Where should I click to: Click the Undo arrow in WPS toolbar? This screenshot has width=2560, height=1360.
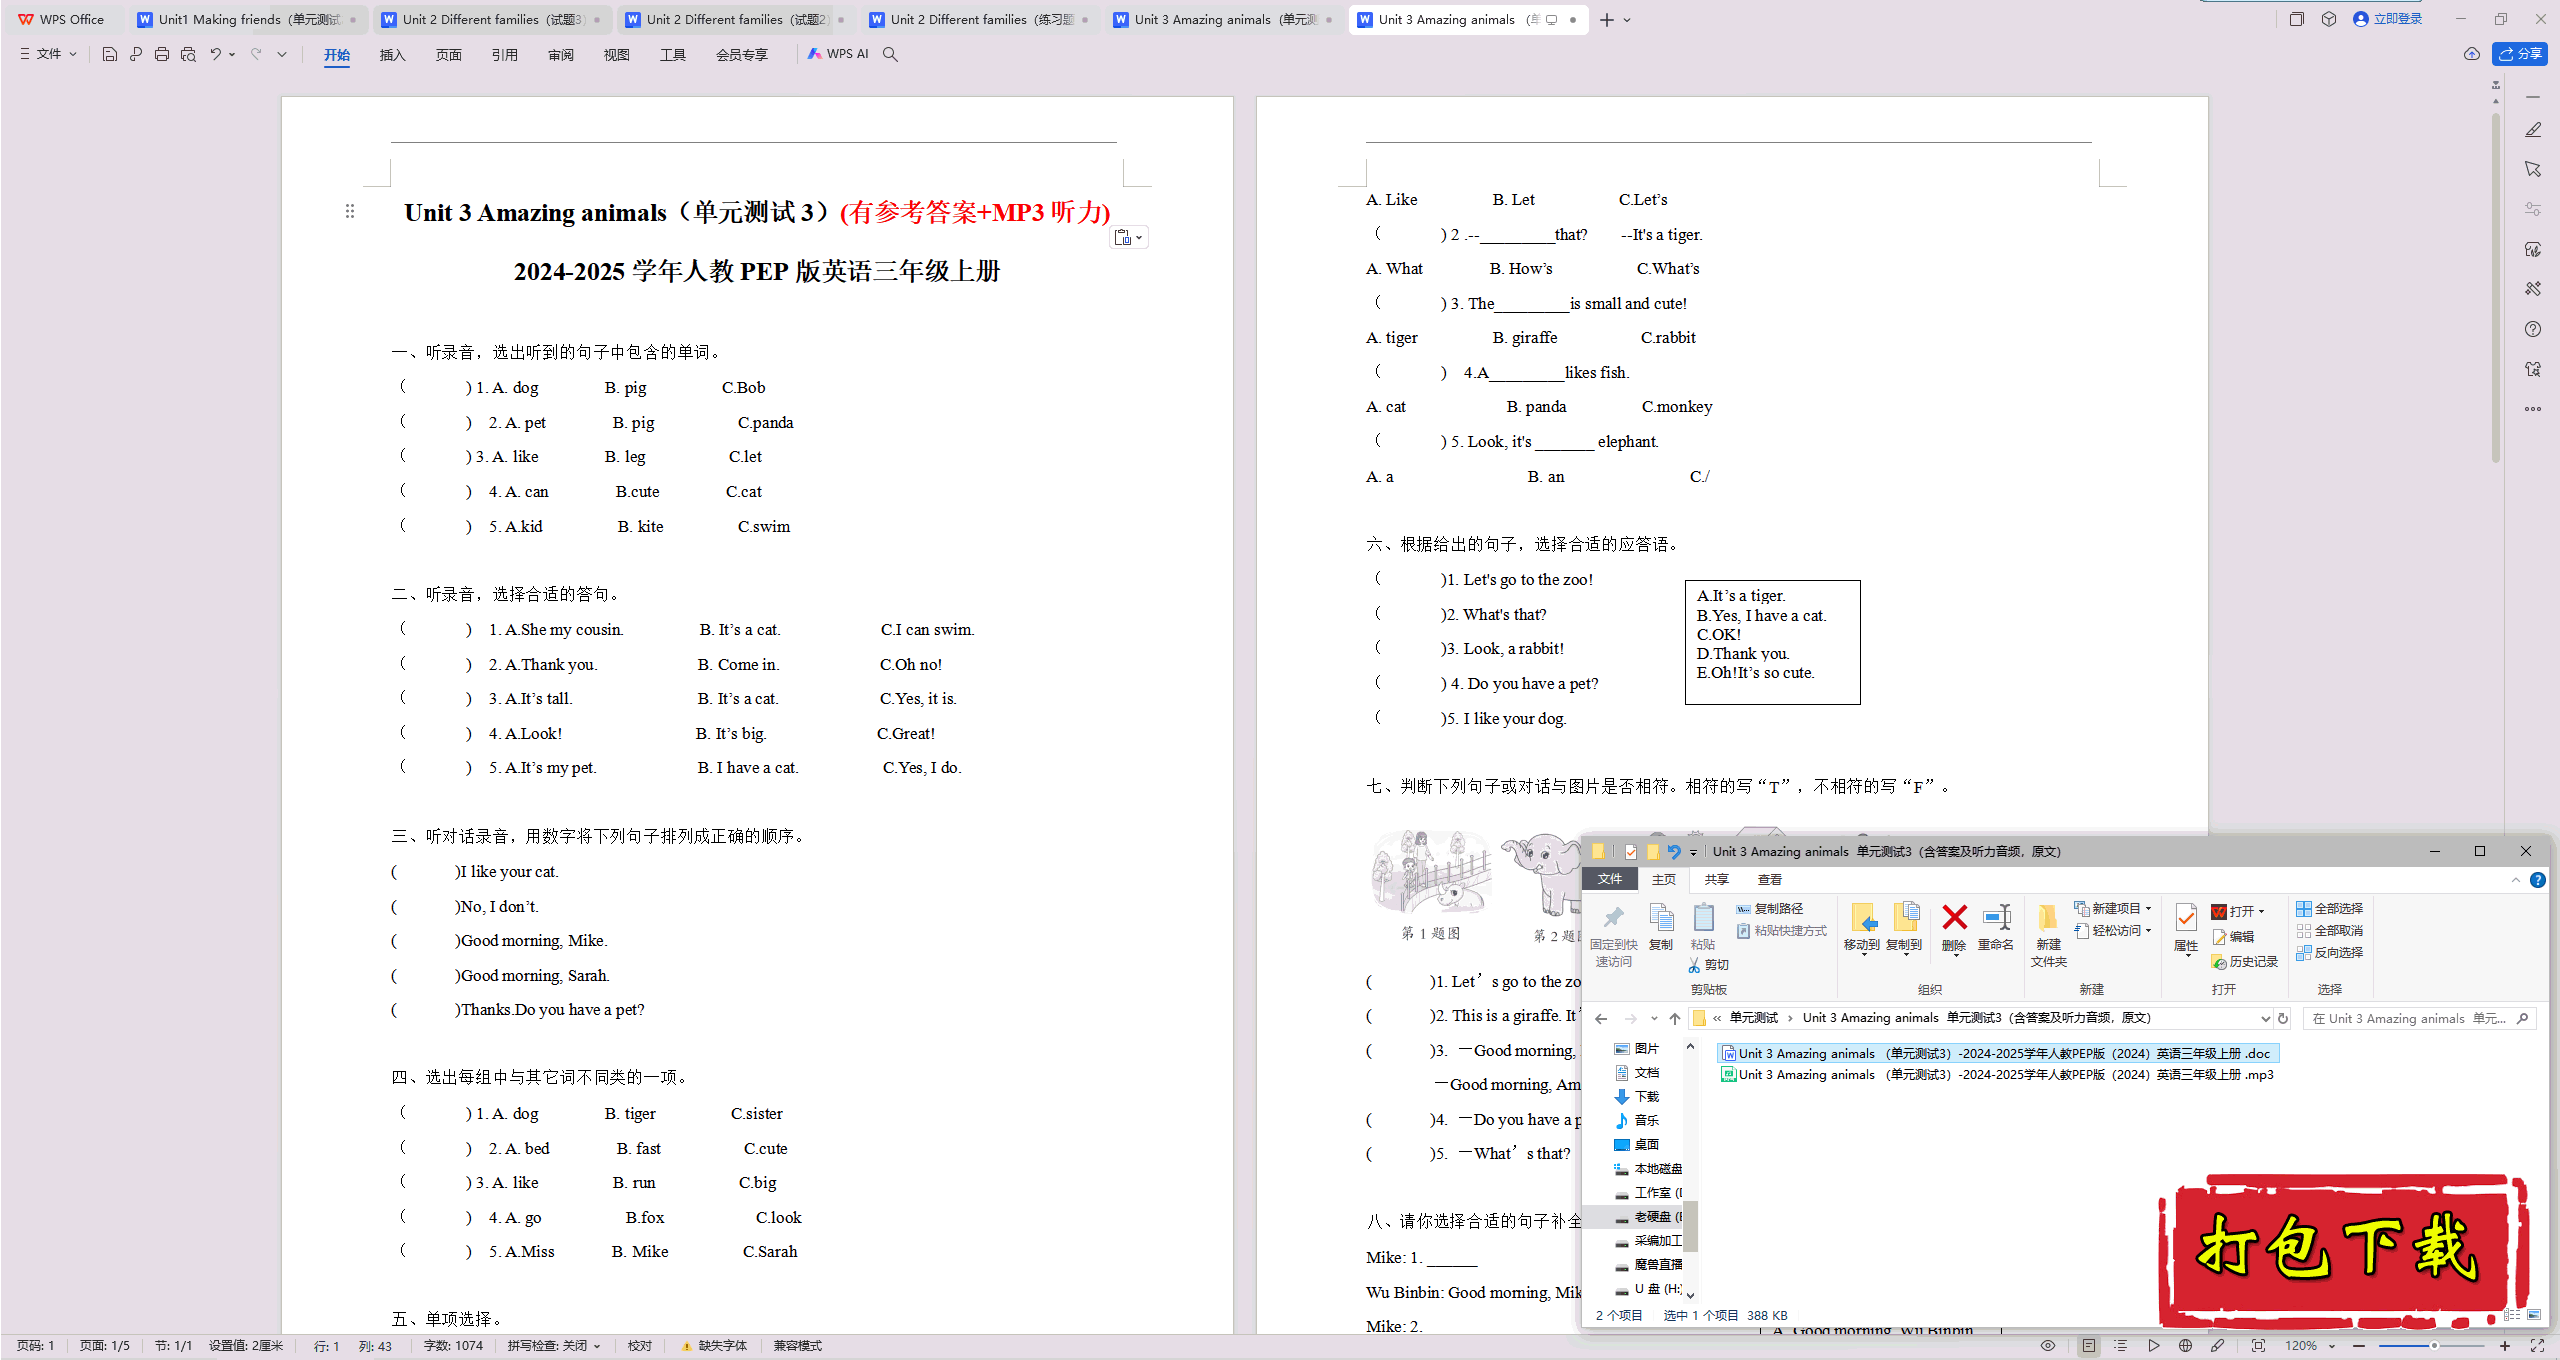tap(215, 54)
